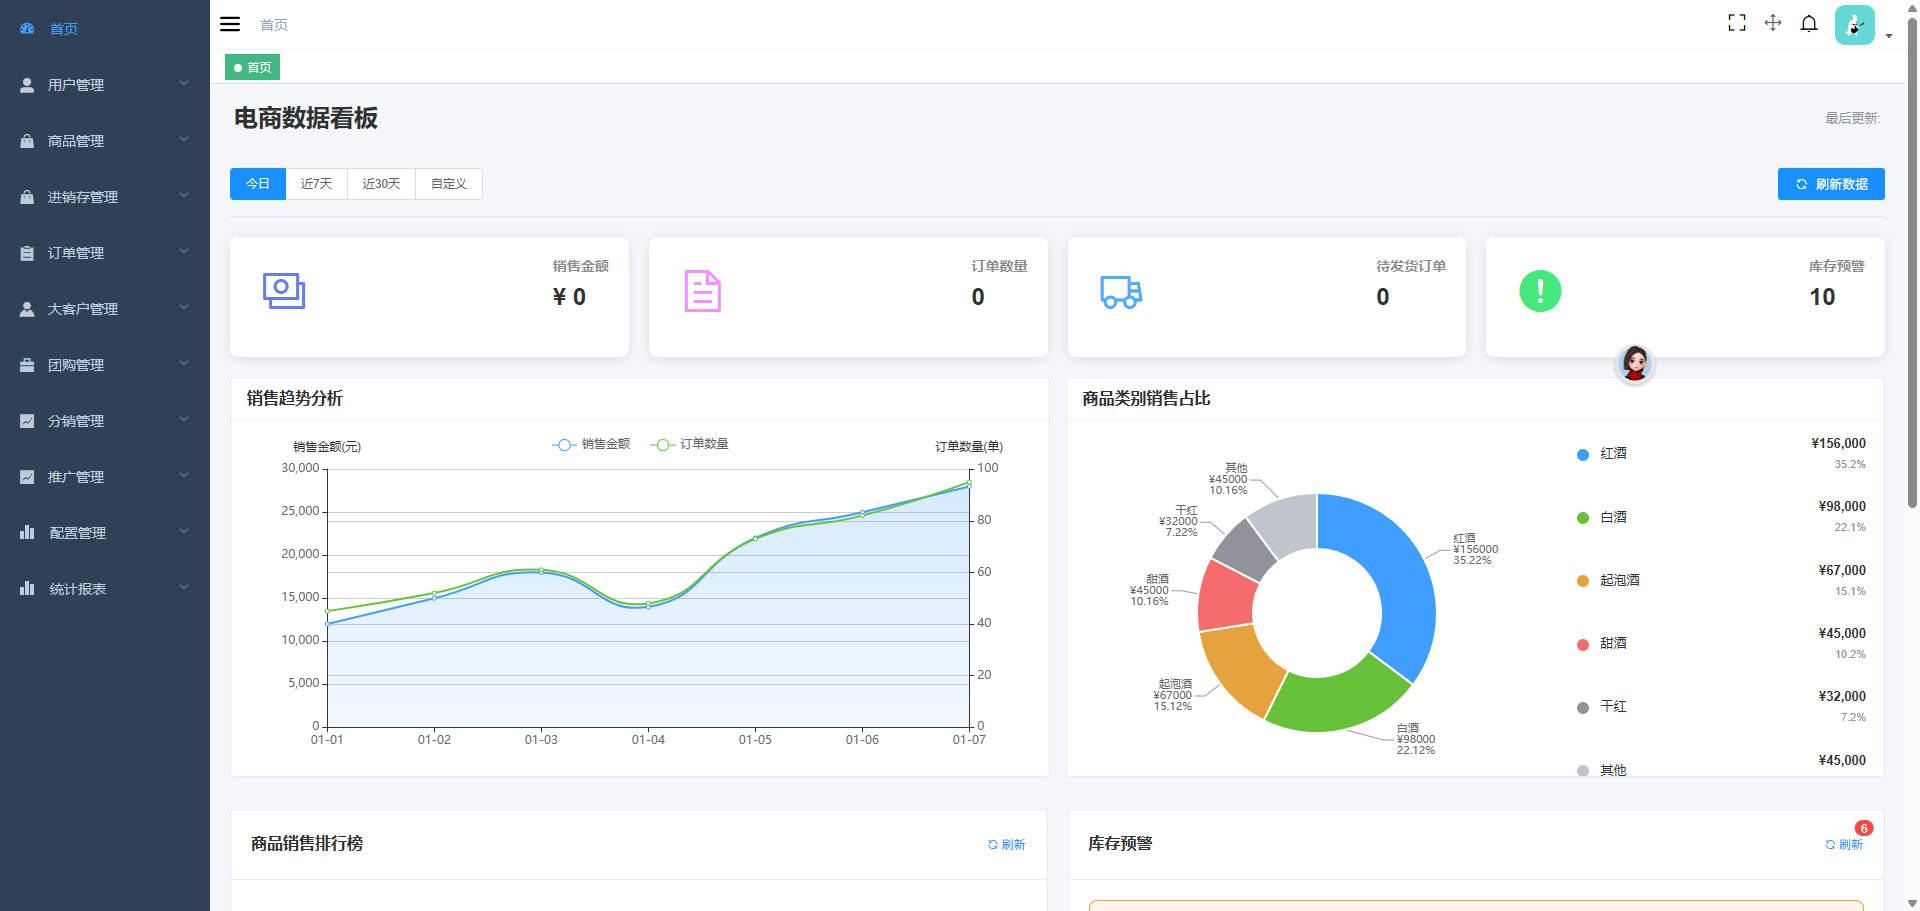
Task: Expand the 统计报表 sidebar menu
Action: 105,589
